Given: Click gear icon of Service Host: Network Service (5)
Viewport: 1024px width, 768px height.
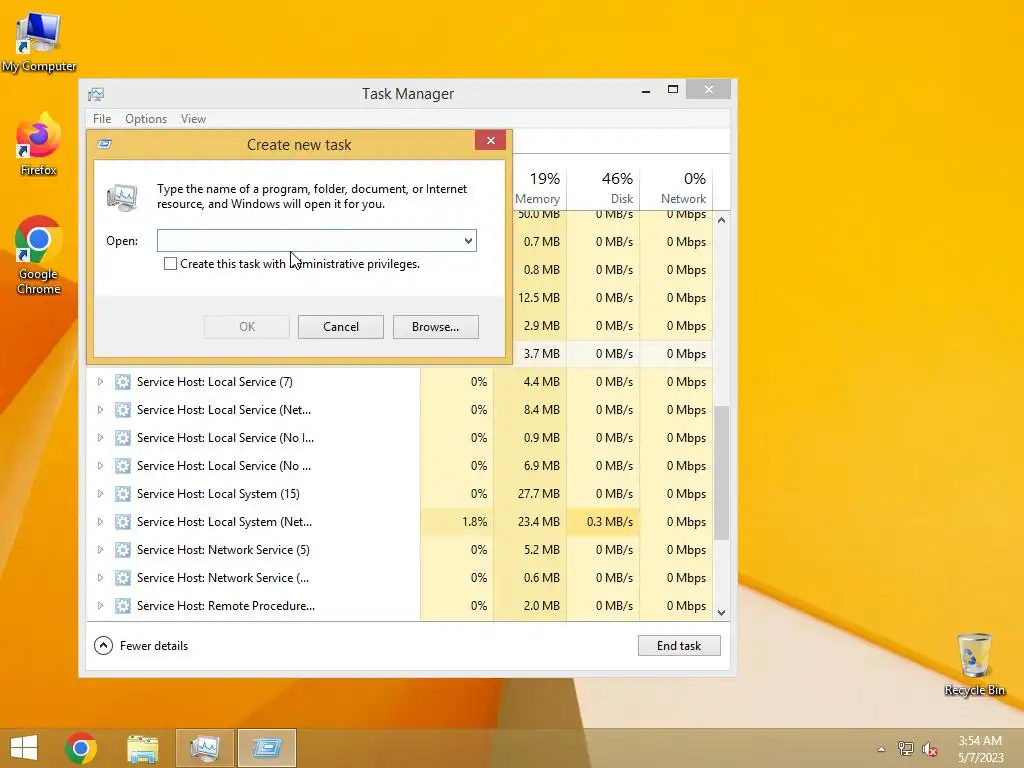Looking at the screenshot, I should click(x=123, y=550).
